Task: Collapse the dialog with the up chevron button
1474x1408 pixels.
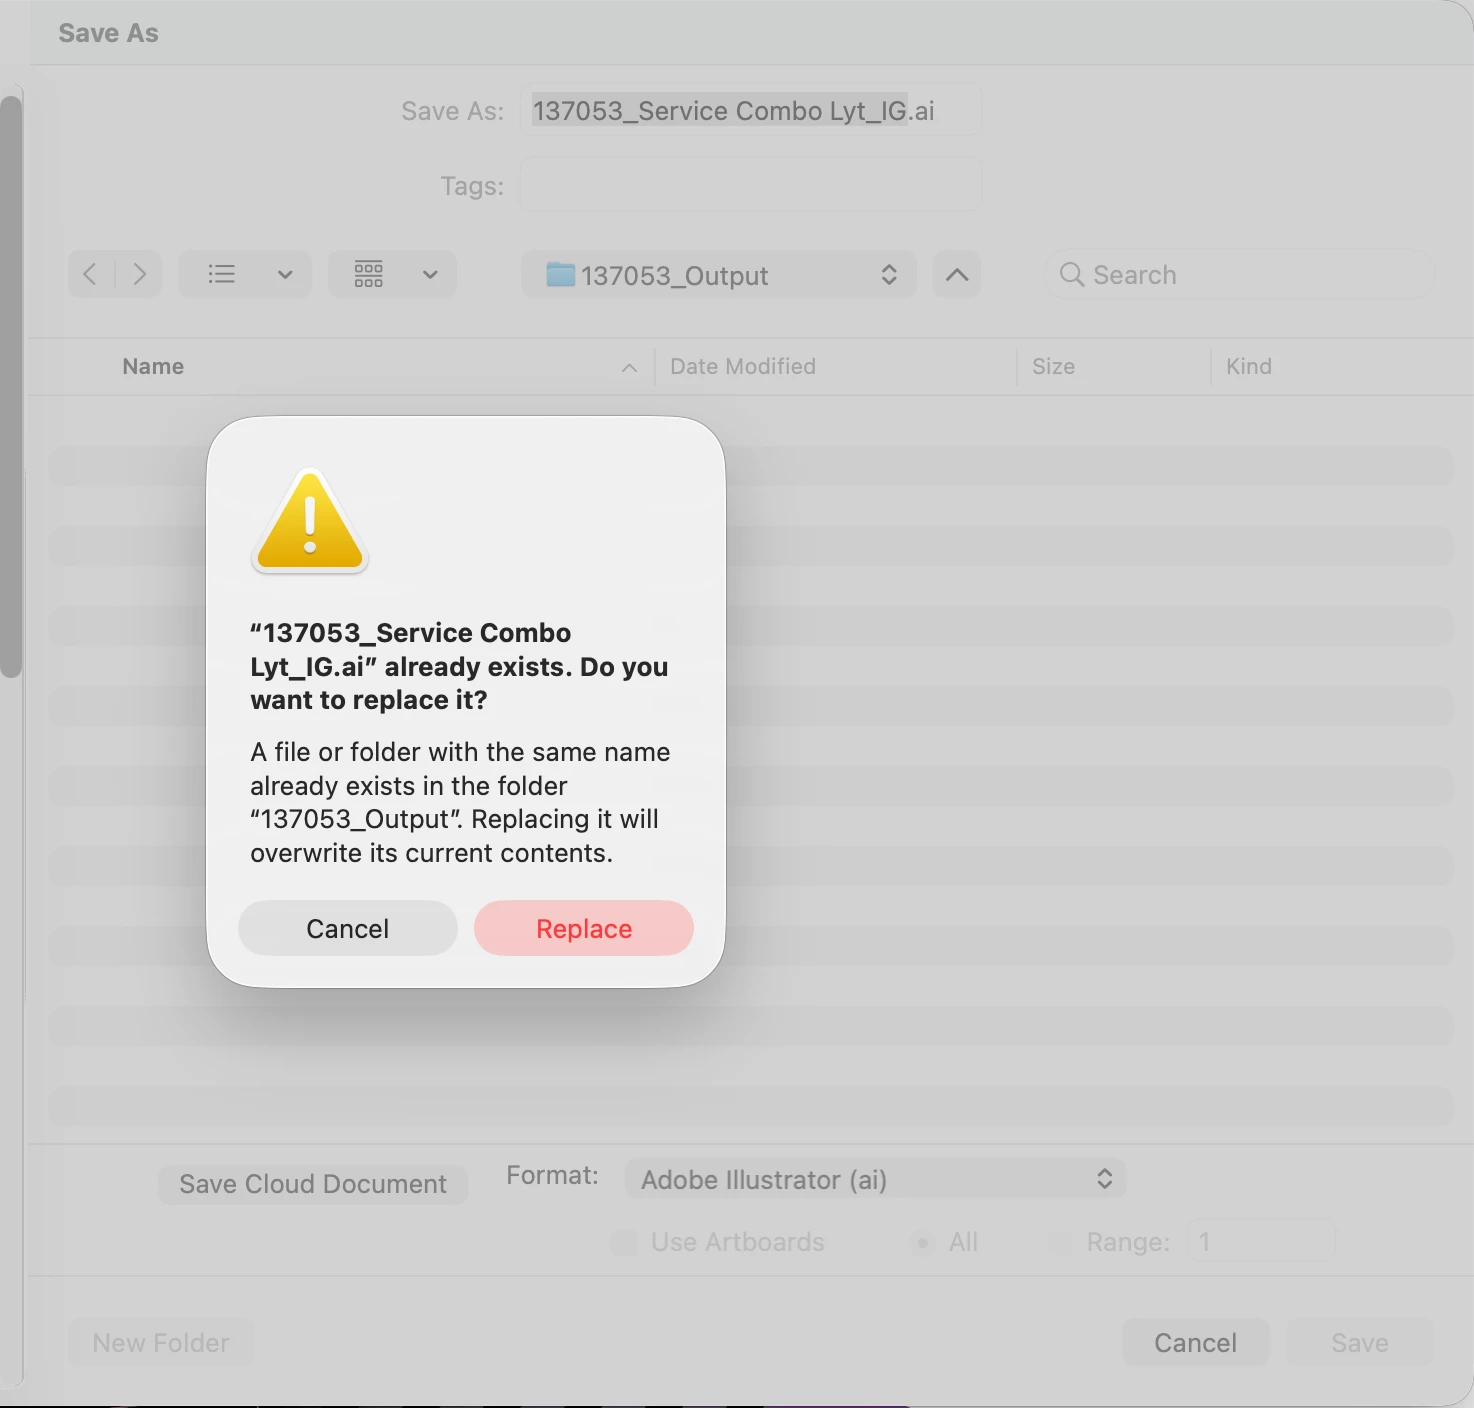Action: [957, 274]
